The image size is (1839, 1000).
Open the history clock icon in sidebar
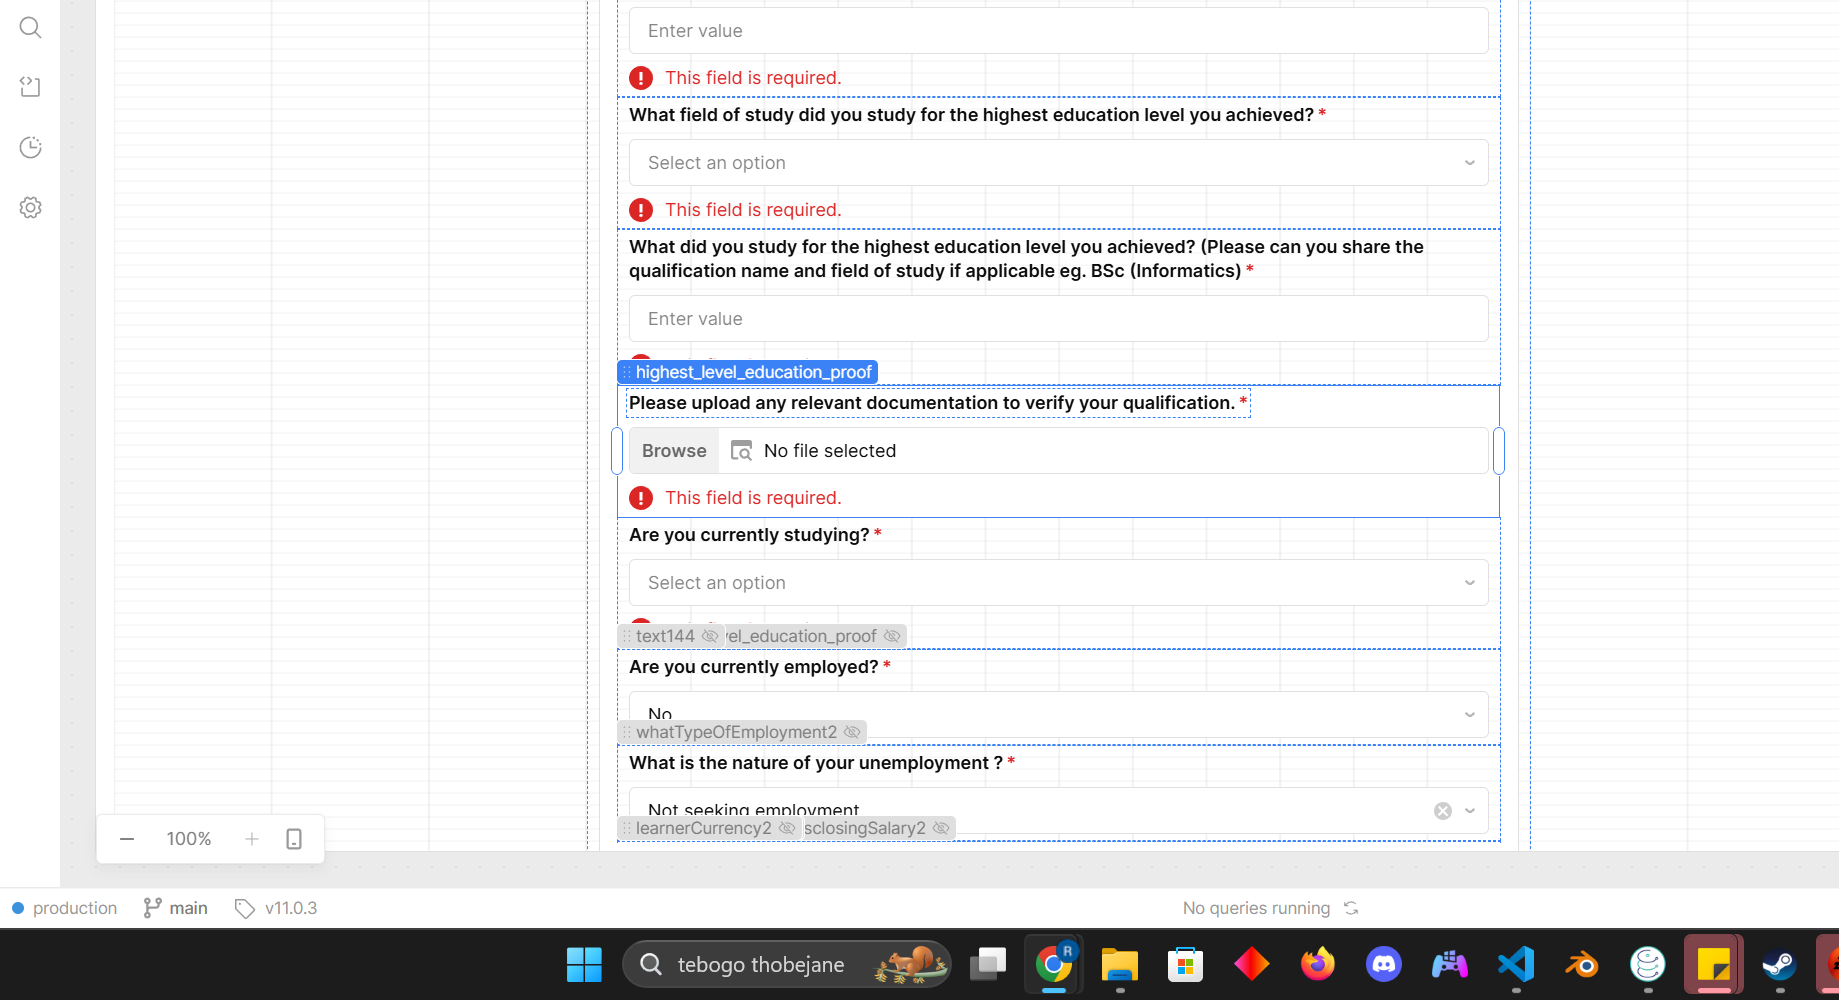(30, 148)
